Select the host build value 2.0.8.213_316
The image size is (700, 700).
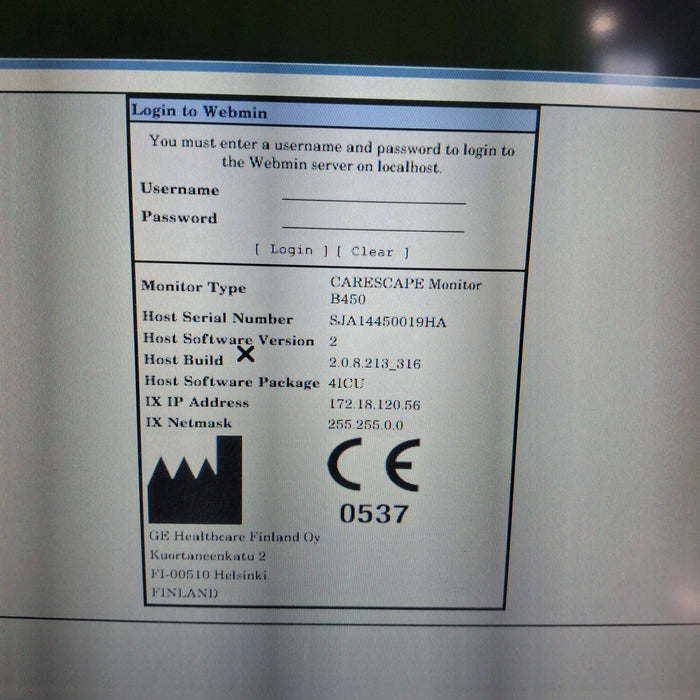375,363
